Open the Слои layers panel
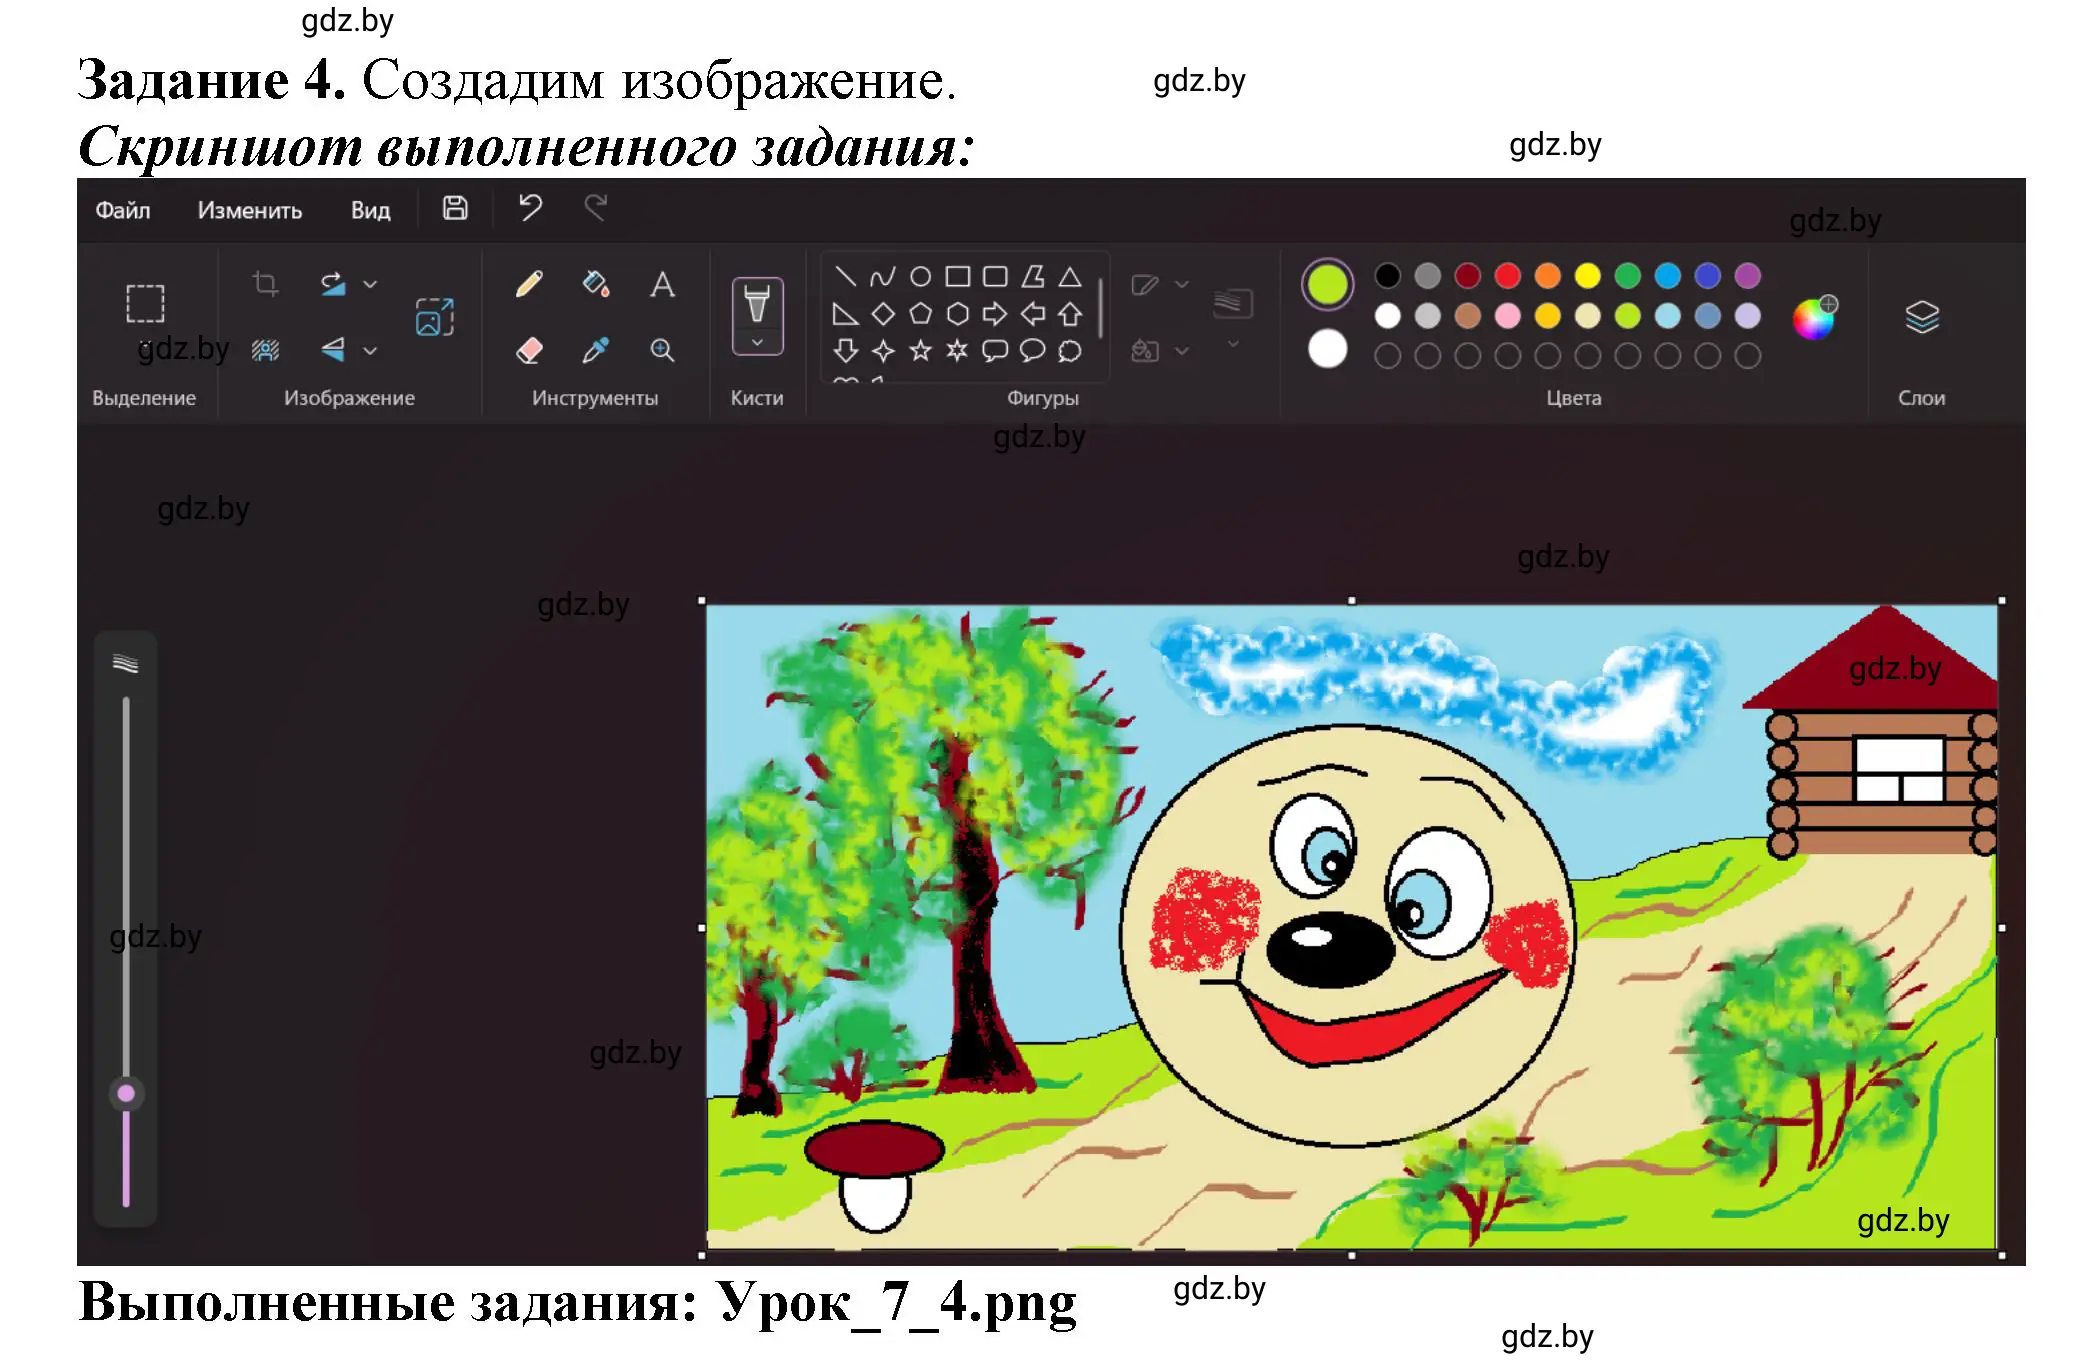The height and width of the screenshot is (1368, 2080). 1922,318
